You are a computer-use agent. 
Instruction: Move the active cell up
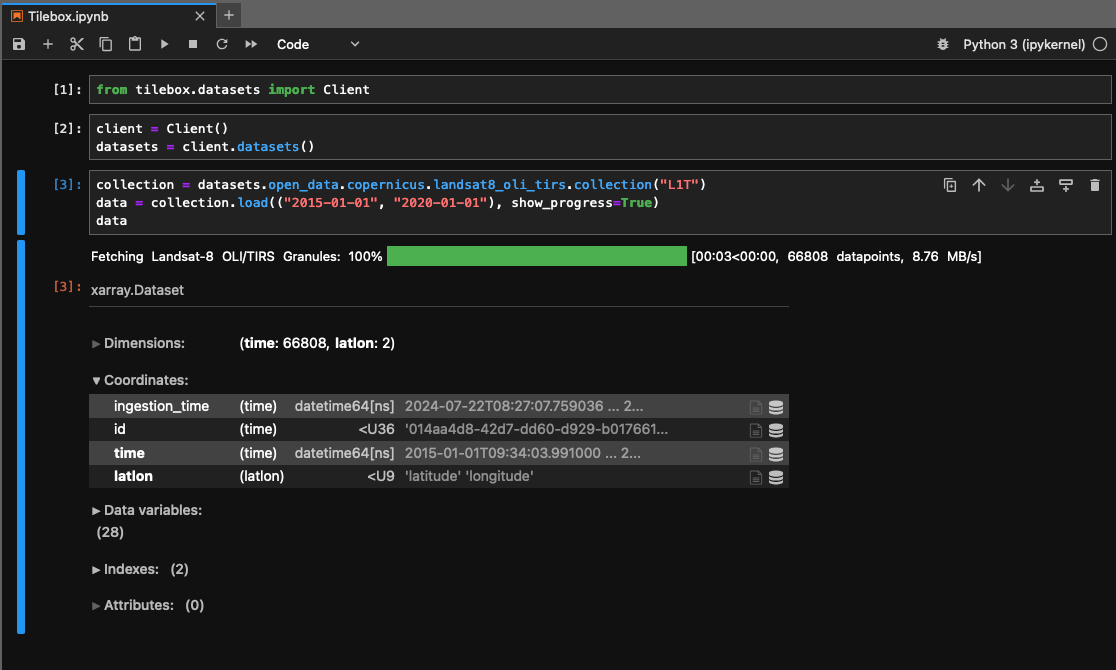[x=979, y=185]
